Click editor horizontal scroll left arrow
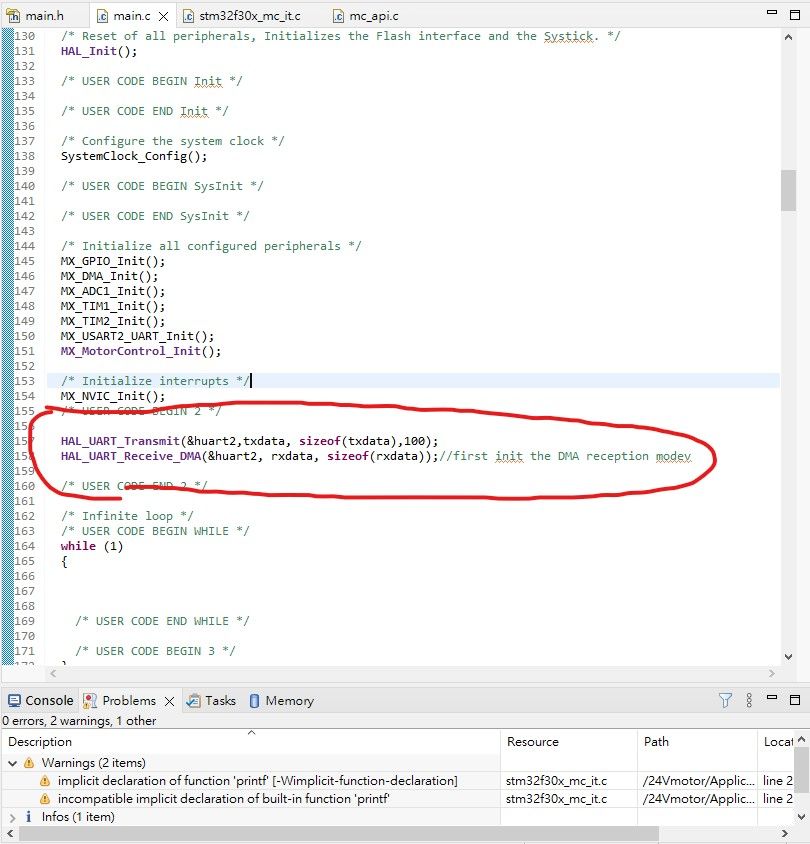The width and height of the screenshot is (810, 844). tap(53, 673)
